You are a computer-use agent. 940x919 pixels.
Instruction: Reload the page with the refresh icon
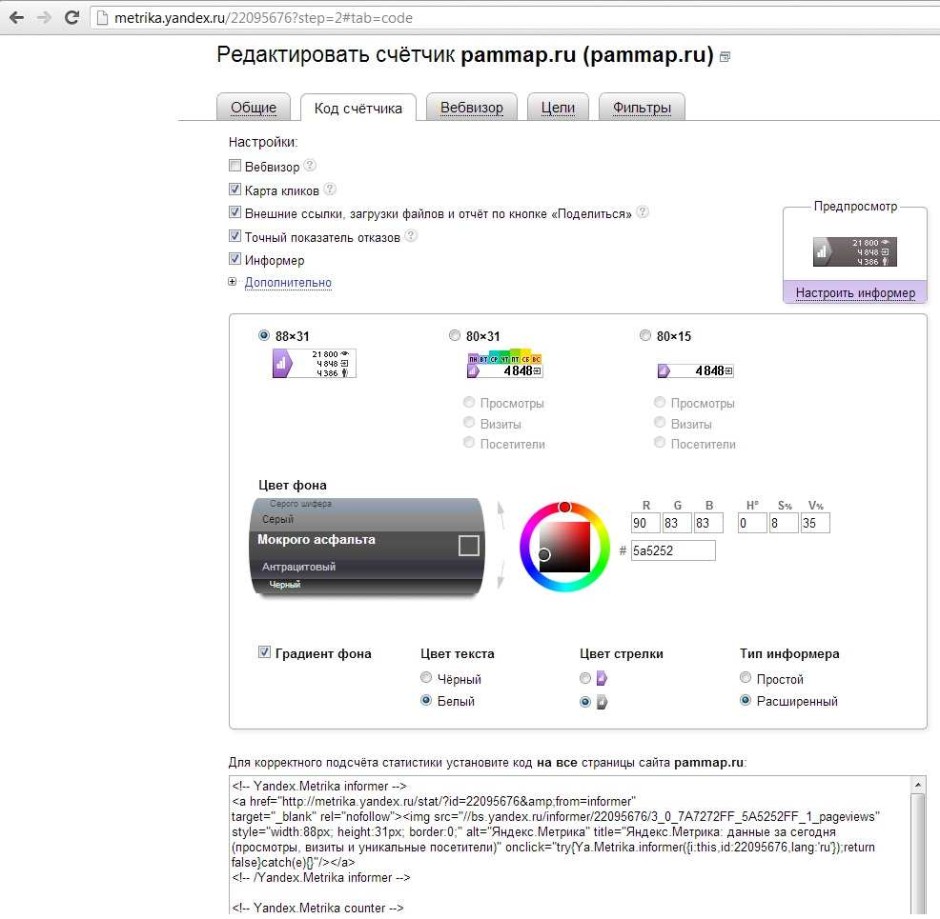[72, 18]
